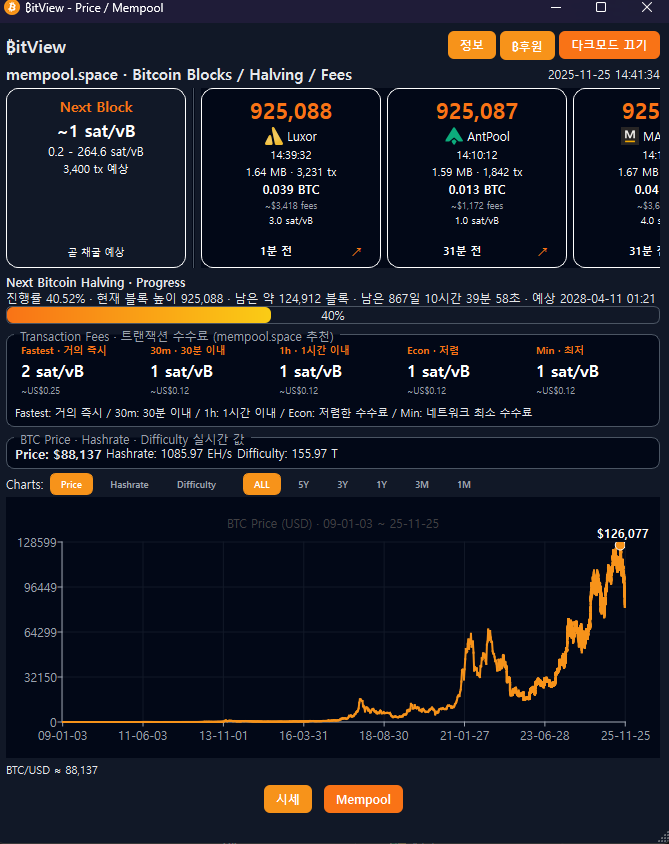Image resolution: width=669 pixels, height=844 pixels.
Task: Click the Next Block card
Action: point(96,178)
